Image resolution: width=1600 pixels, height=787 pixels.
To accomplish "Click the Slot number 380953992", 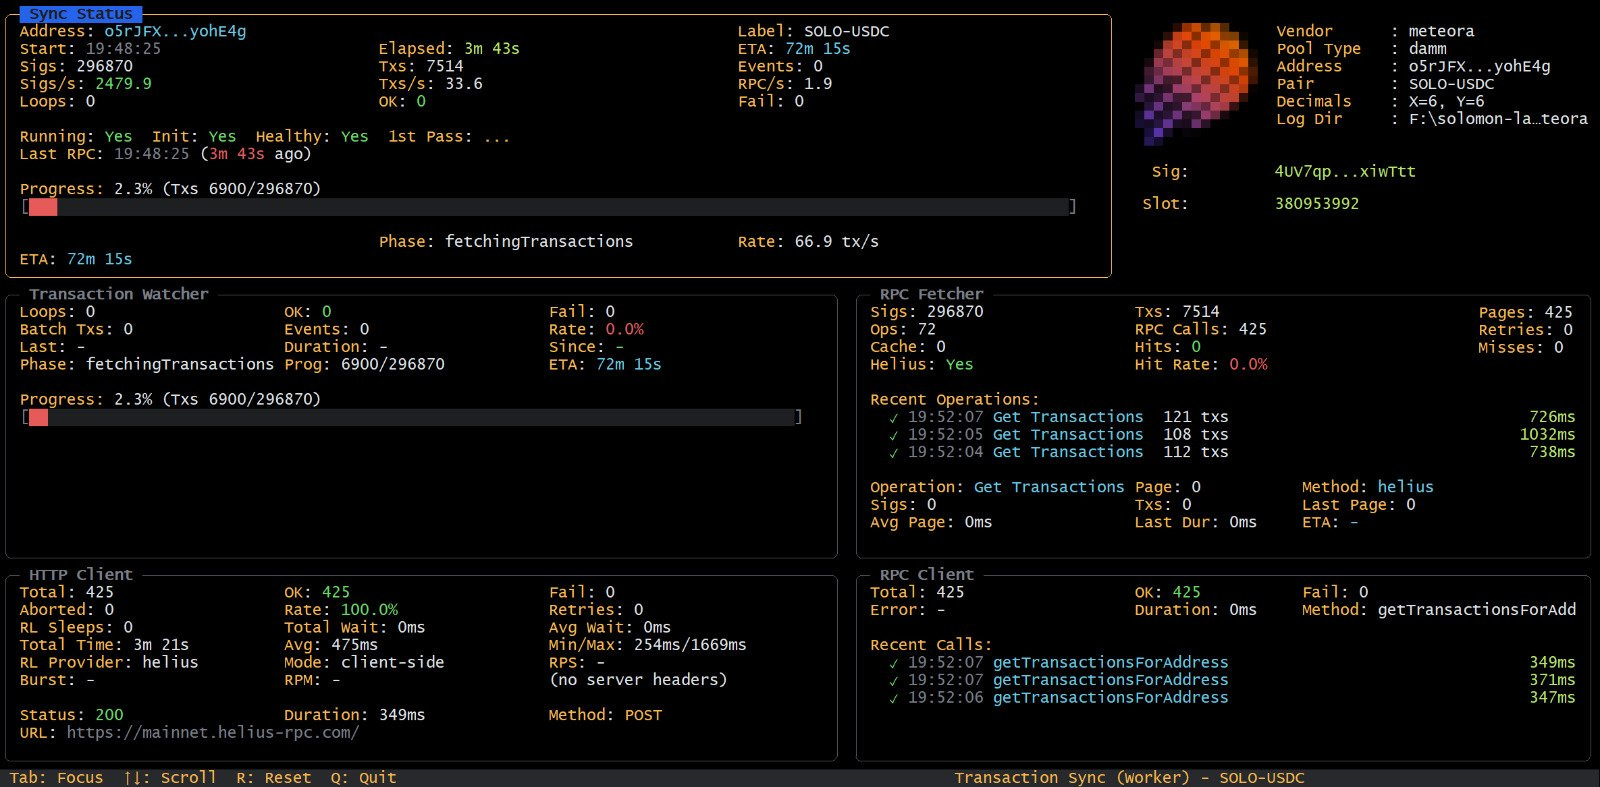I will pos(1317,203).
